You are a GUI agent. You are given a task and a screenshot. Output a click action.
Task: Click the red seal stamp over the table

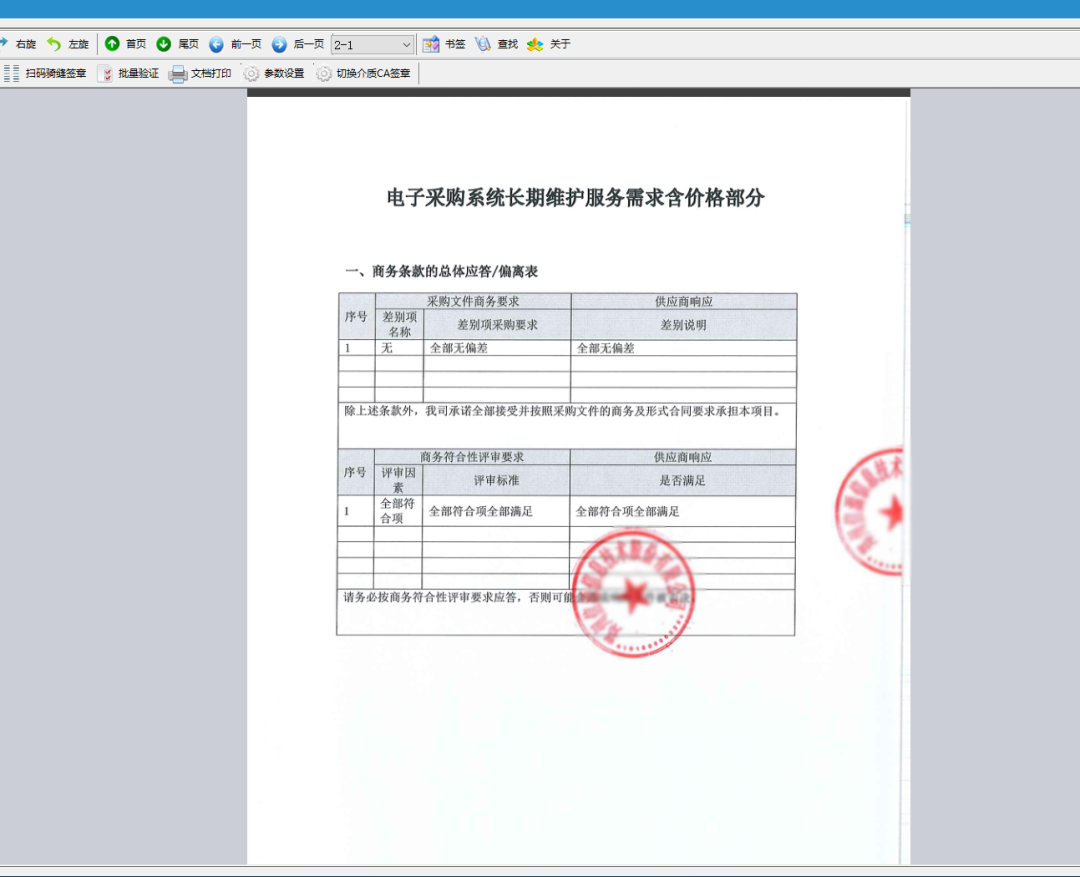coord(633,592)
